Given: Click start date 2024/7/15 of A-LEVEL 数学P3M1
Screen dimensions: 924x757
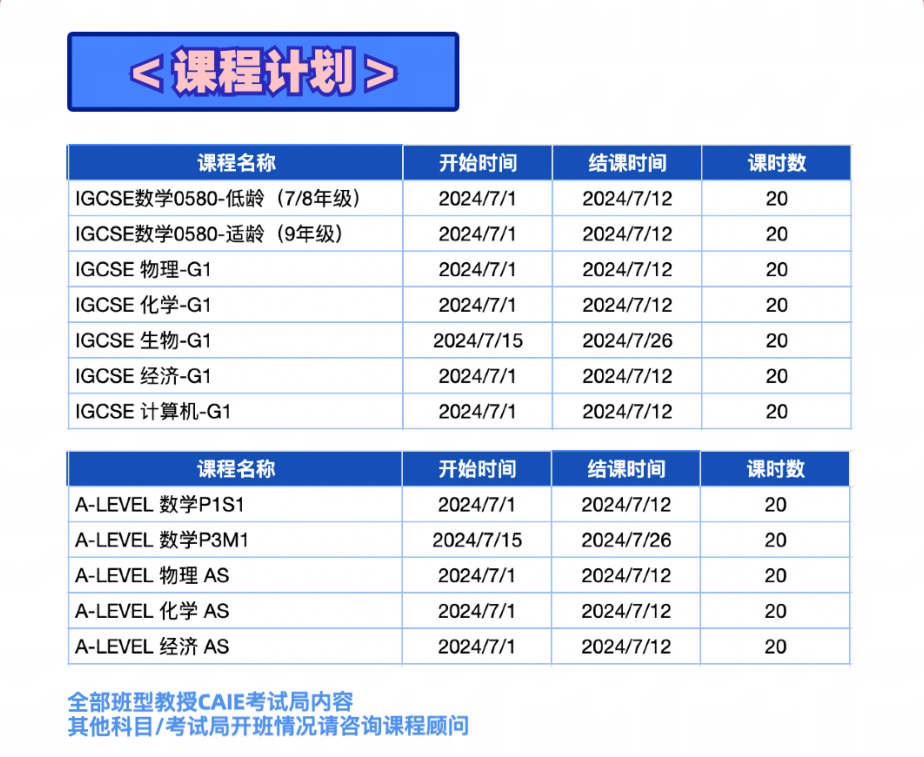Looking at the screenshot, I should 477,540.
